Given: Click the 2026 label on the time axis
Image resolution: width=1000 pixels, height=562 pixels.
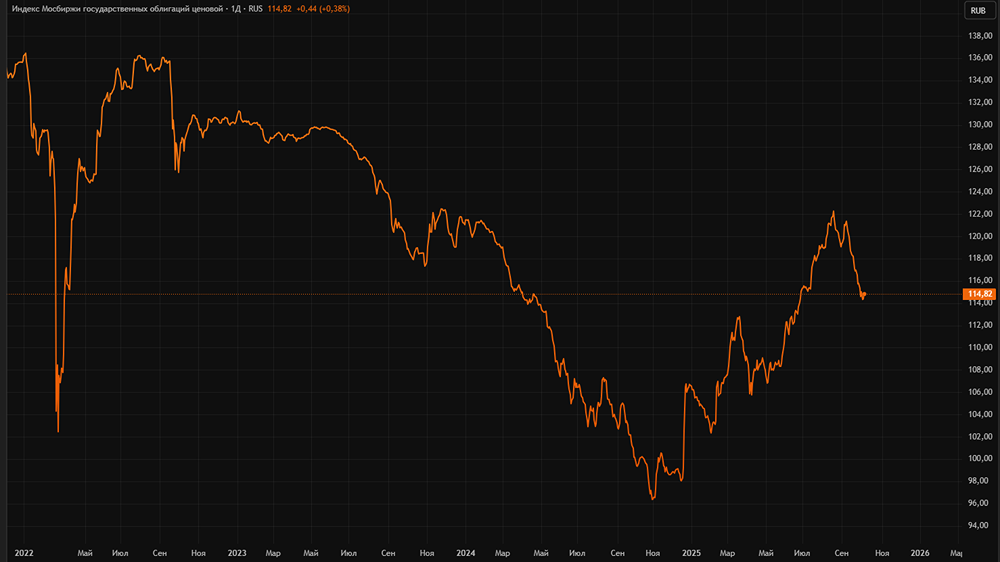Looking at the screenshot, I should click(920, 553).
